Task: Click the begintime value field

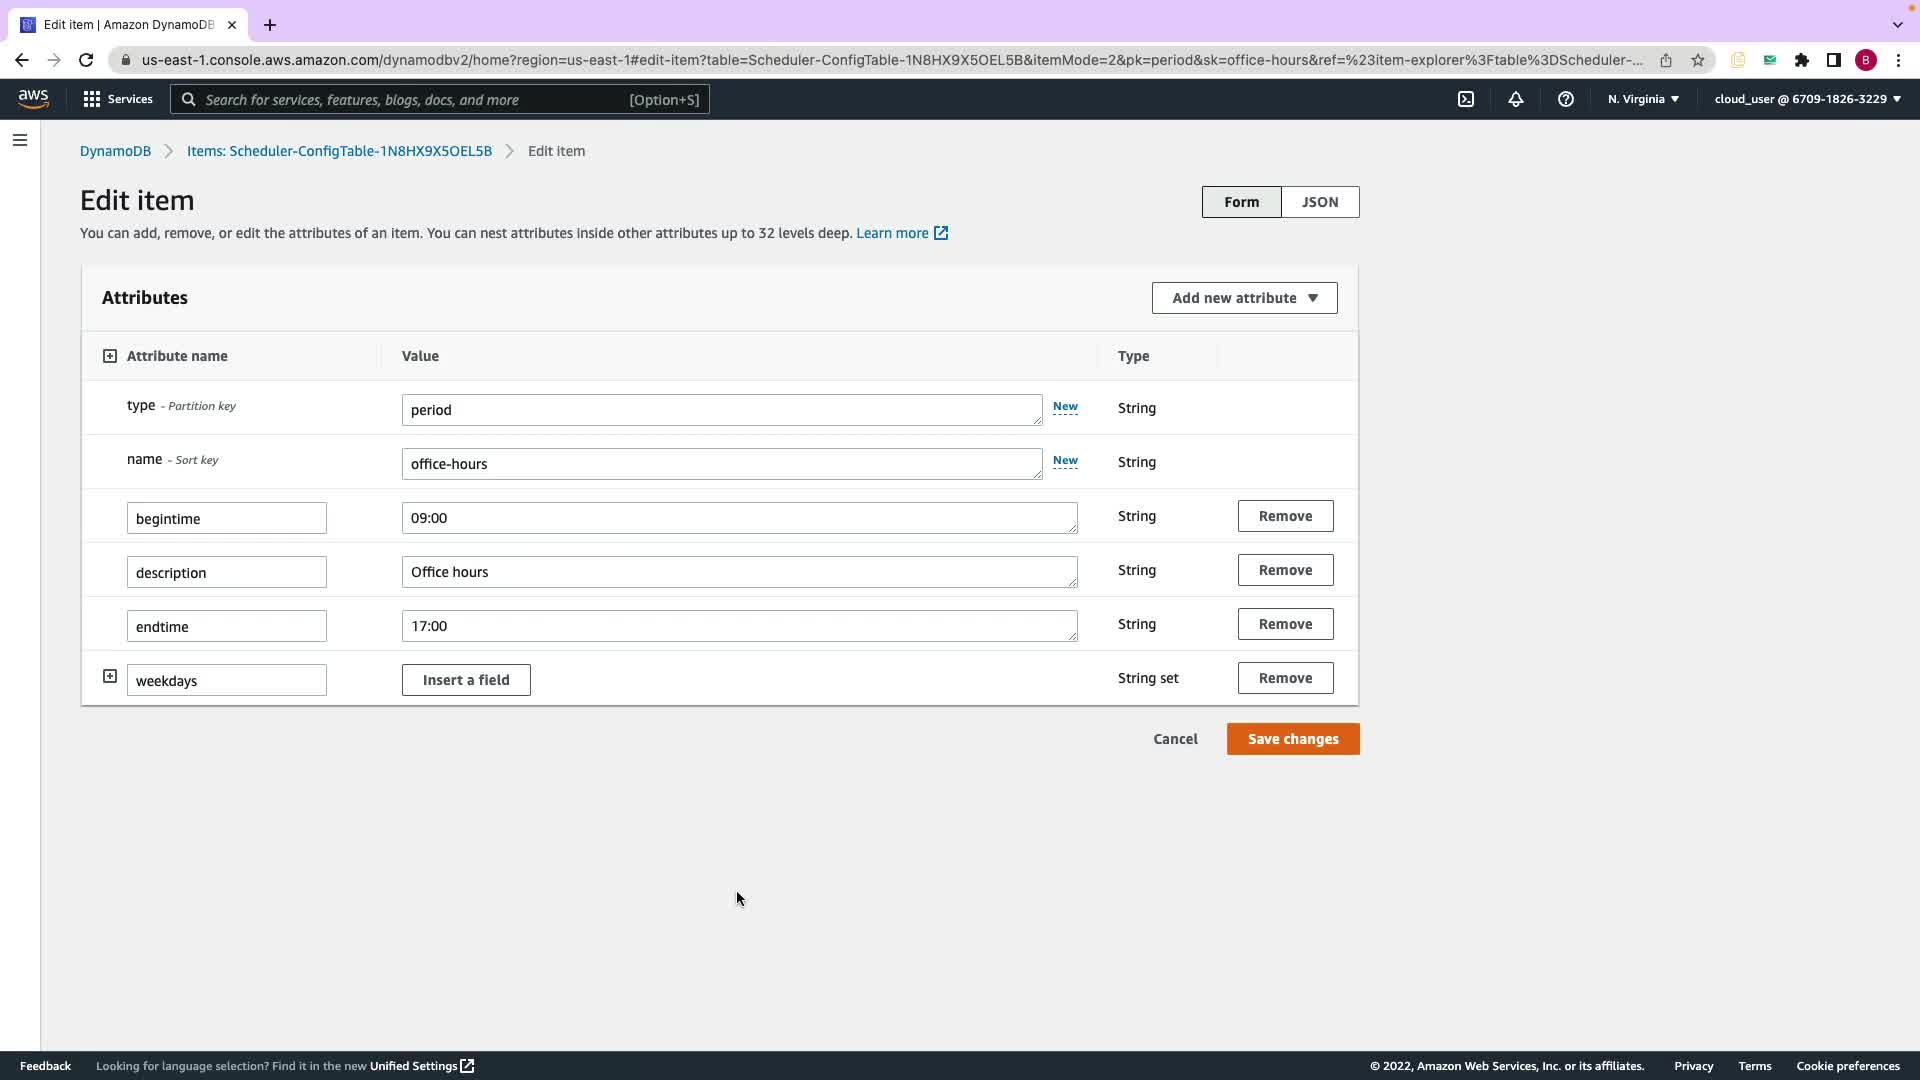Action: click(x=739, y=518)
